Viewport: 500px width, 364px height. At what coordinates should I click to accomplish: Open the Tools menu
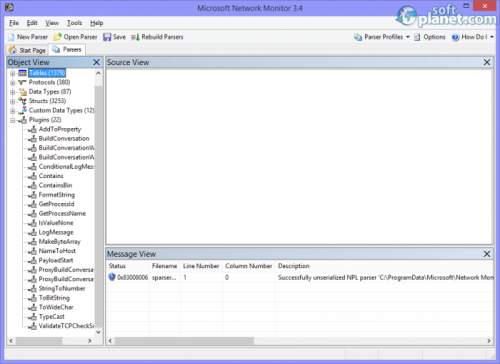pos(74,23)
